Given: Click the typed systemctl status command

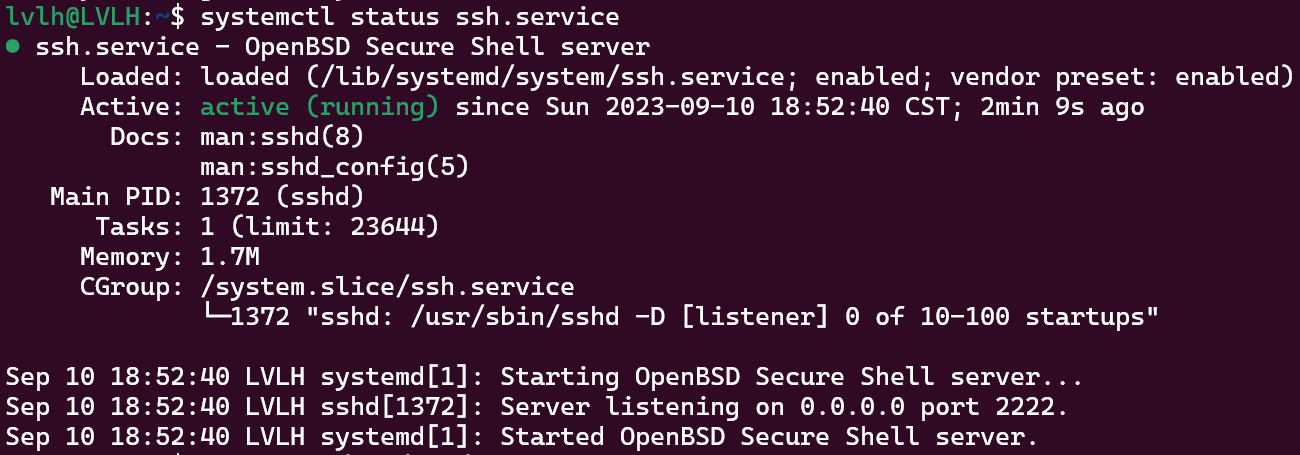Looking at the screenshot, I should pos(409,17).
